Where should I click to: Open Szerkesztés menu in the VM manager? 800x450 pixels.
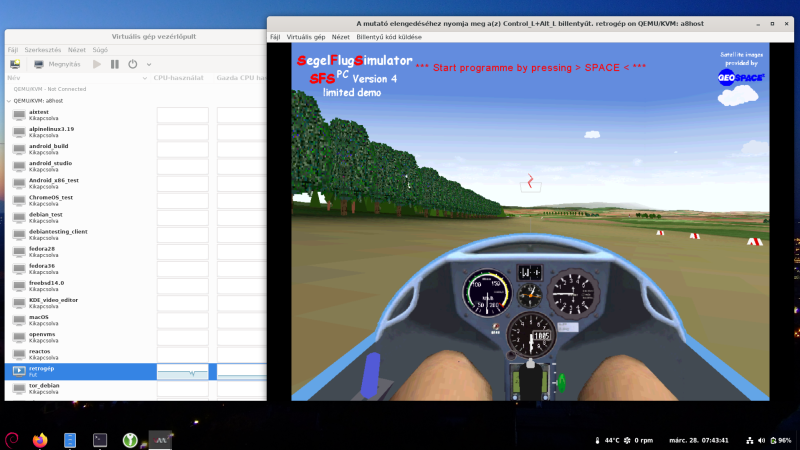(43, 50)
